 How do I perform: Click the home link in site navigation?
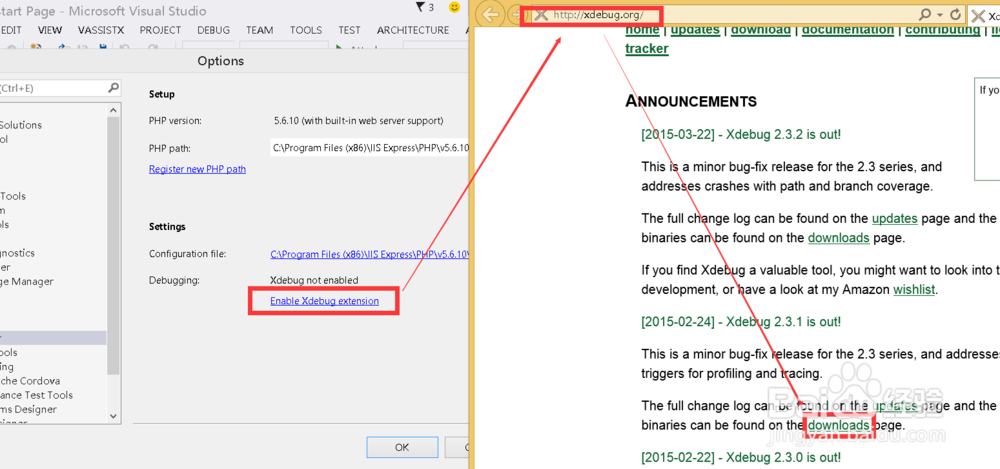tap(642, 29)
